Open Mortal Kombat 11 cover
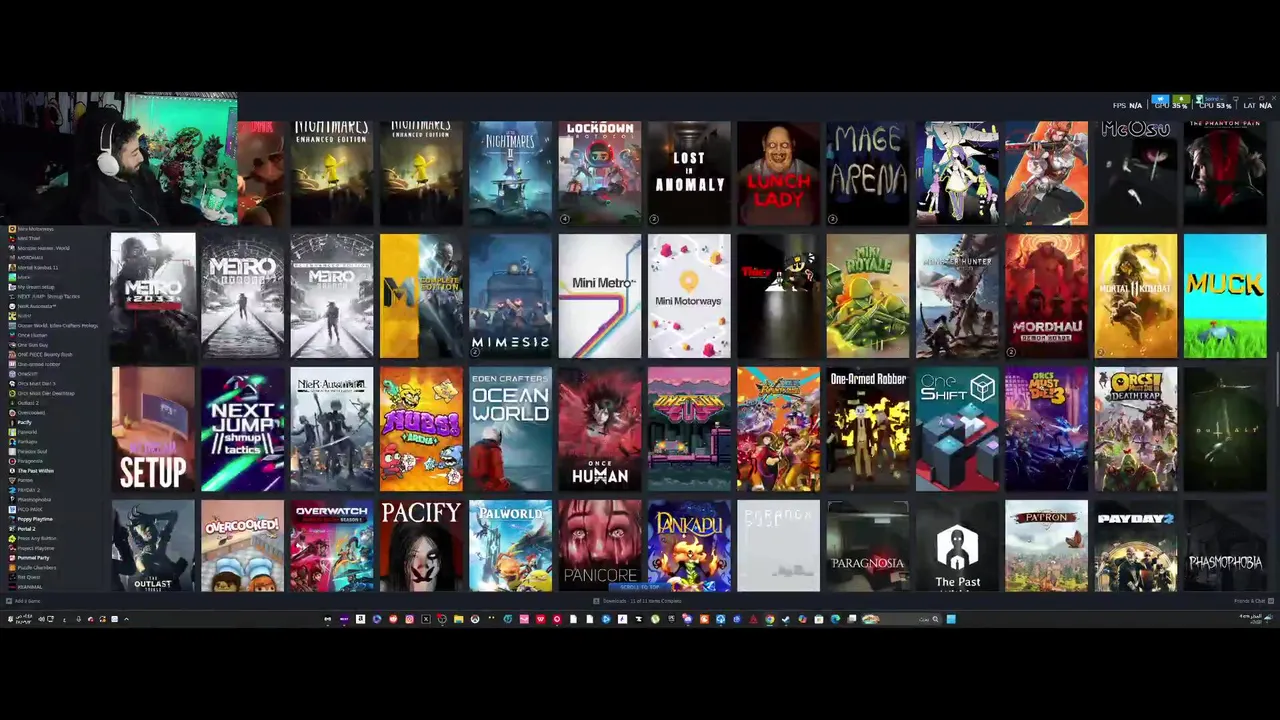1280x720 pixels. [x=1136, y=296]
